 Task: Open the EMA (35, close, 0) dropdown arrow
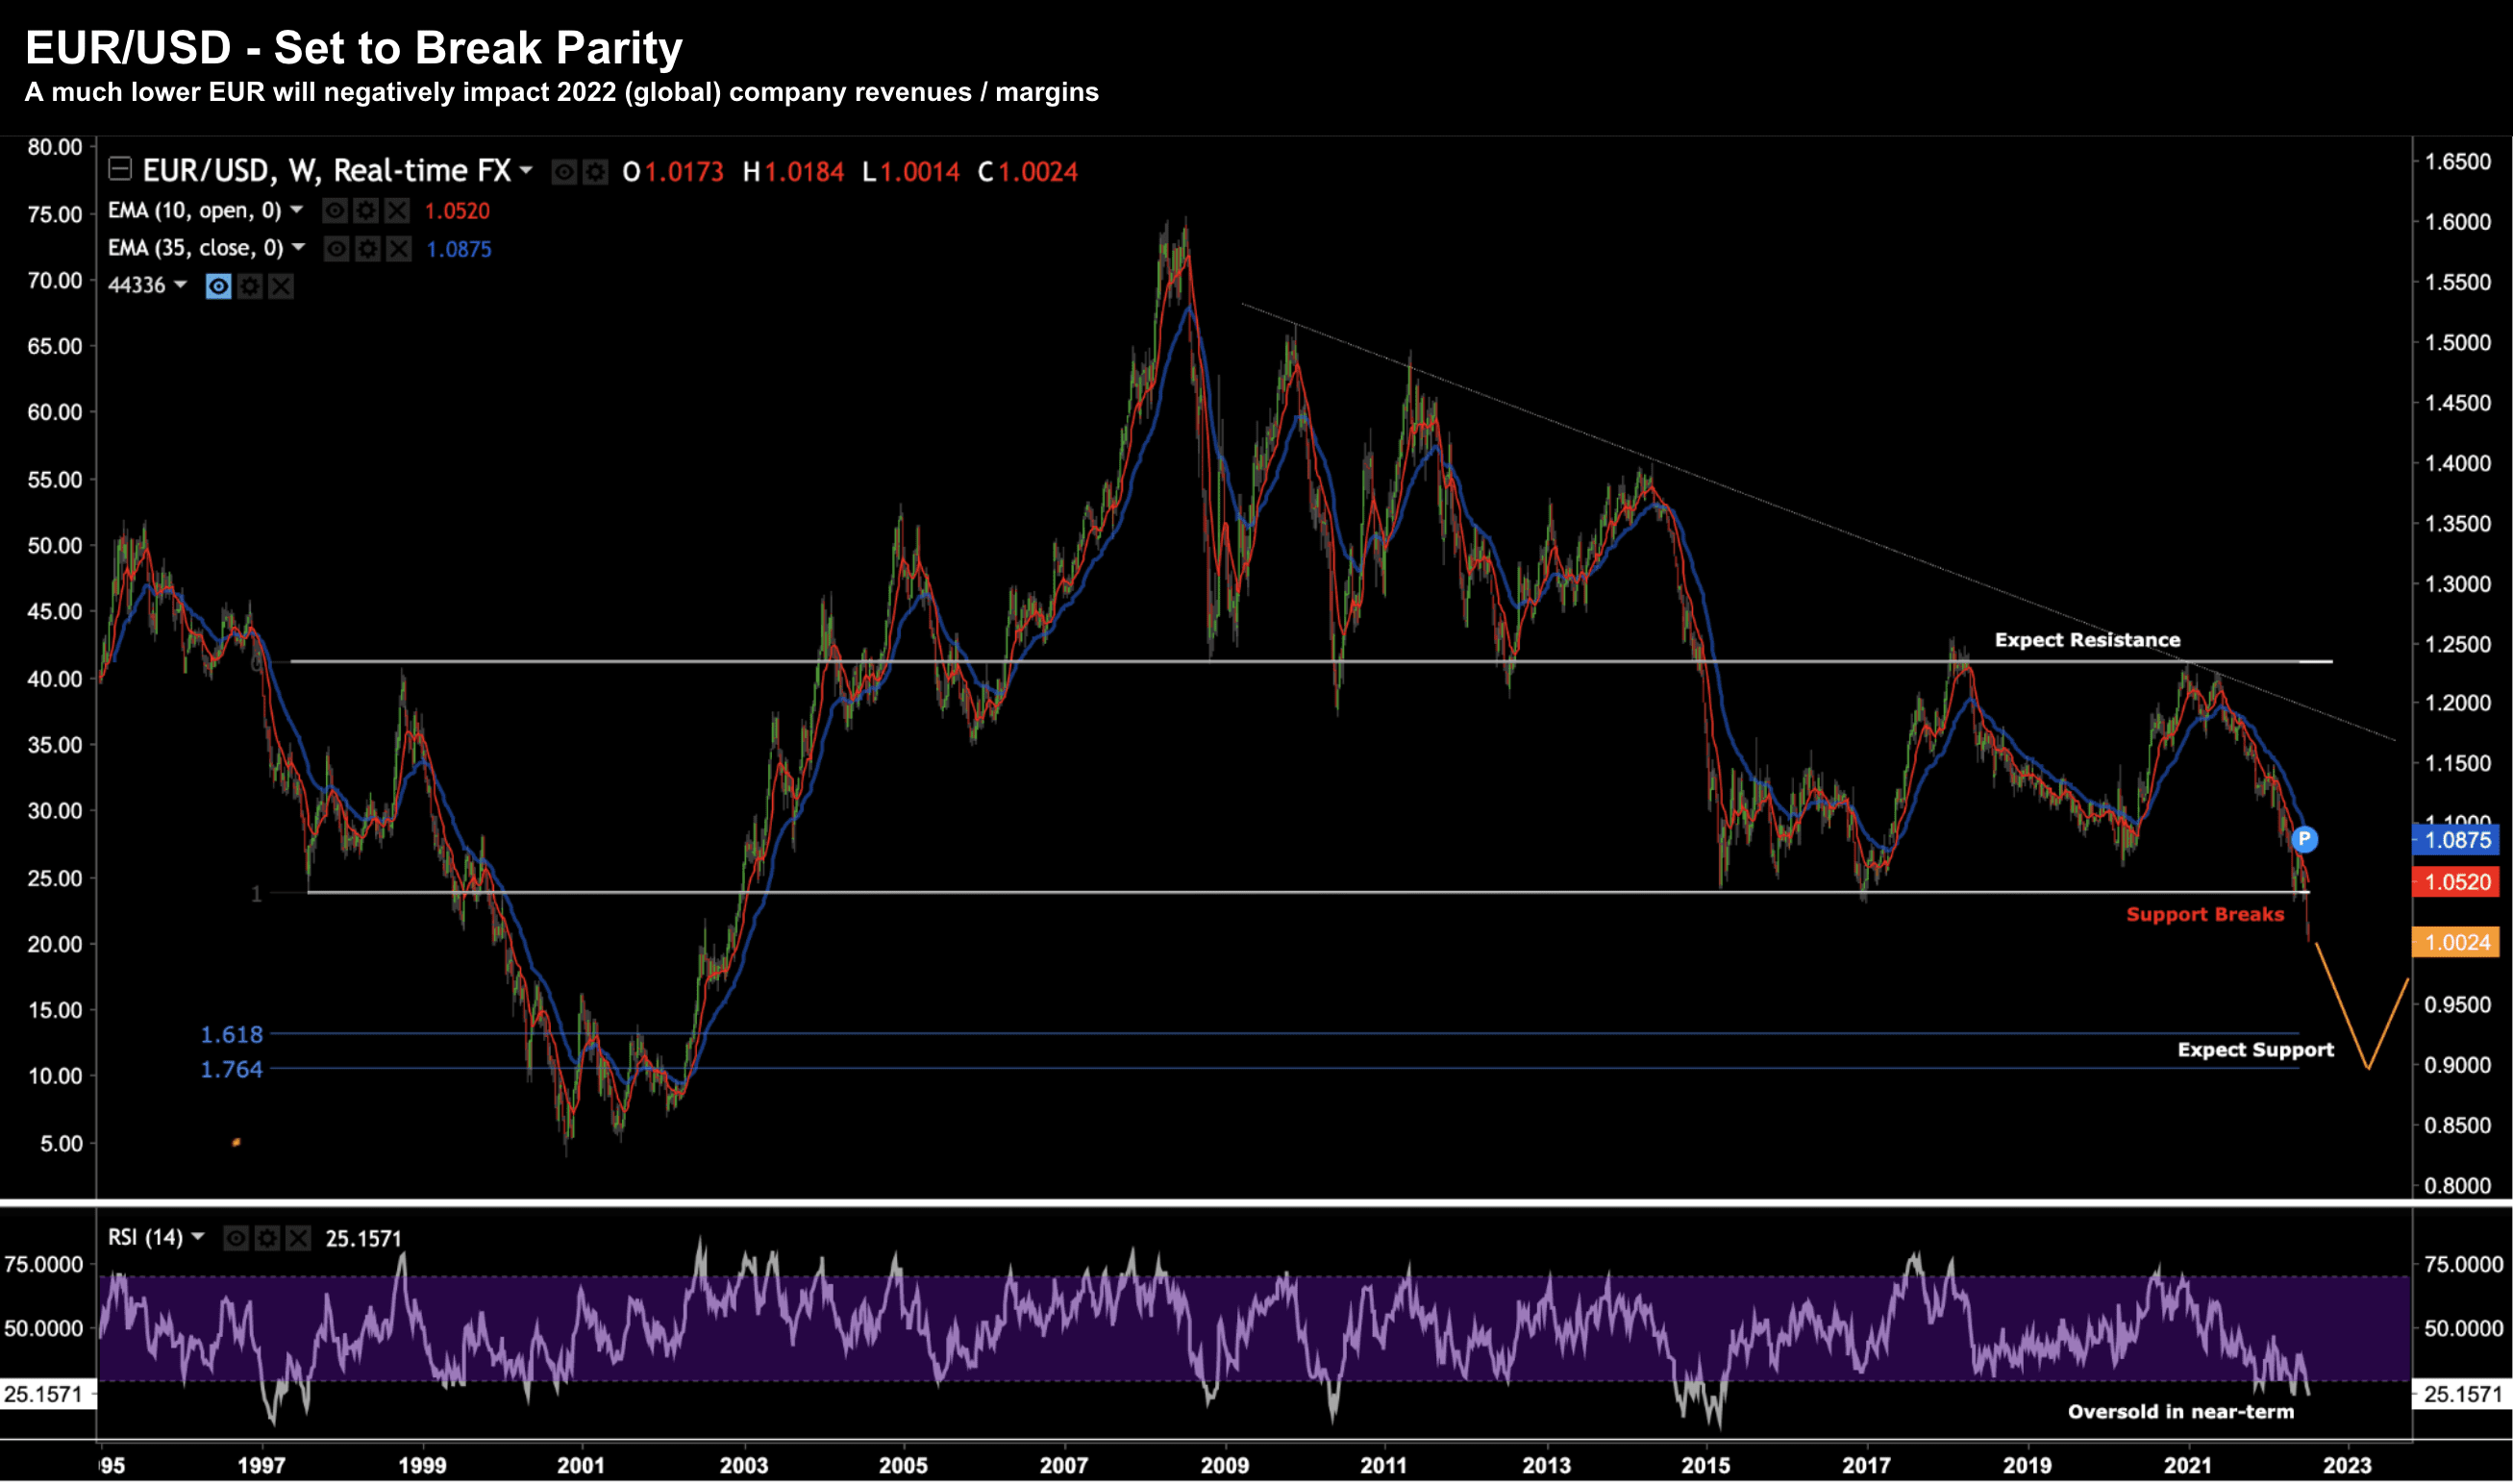pos(298,247)
